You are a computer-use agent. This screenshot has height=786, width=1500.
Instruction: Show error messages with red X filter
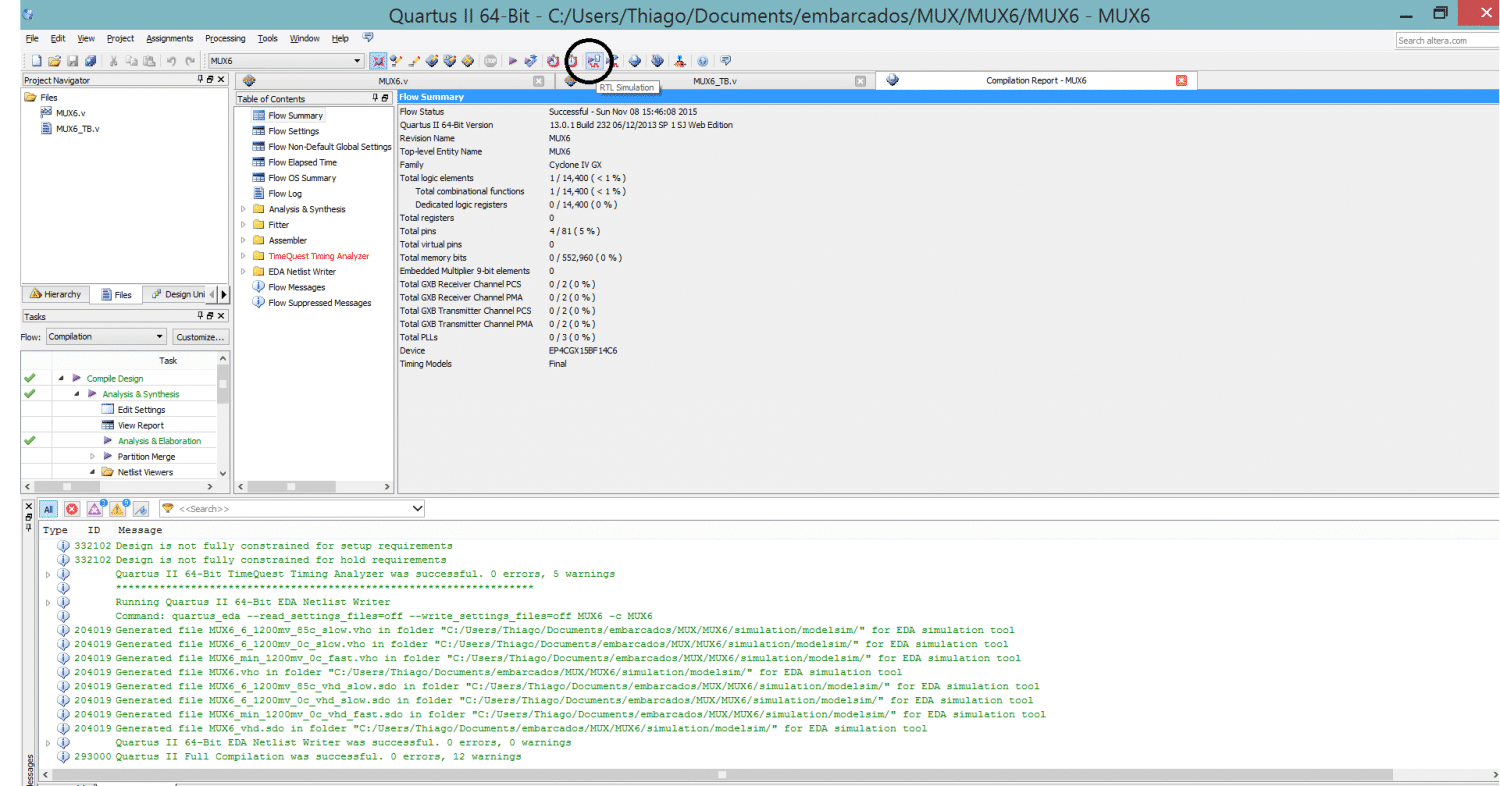point(72,509)
